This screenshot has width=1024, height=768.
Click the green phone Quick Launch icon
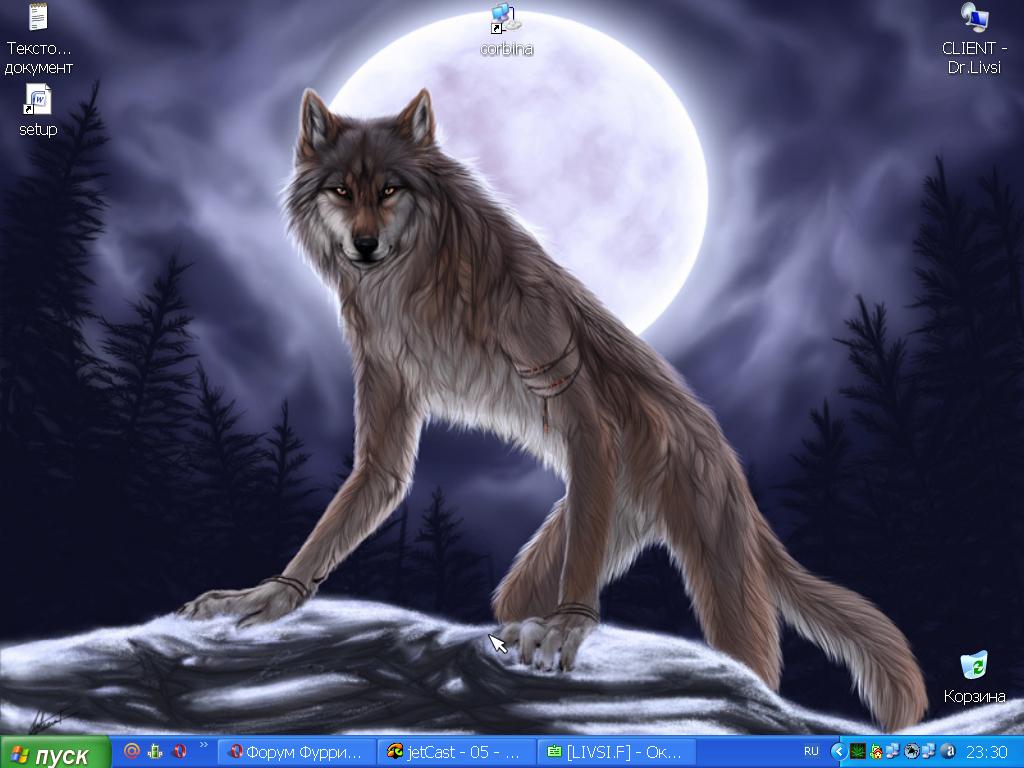pos(156,751)
